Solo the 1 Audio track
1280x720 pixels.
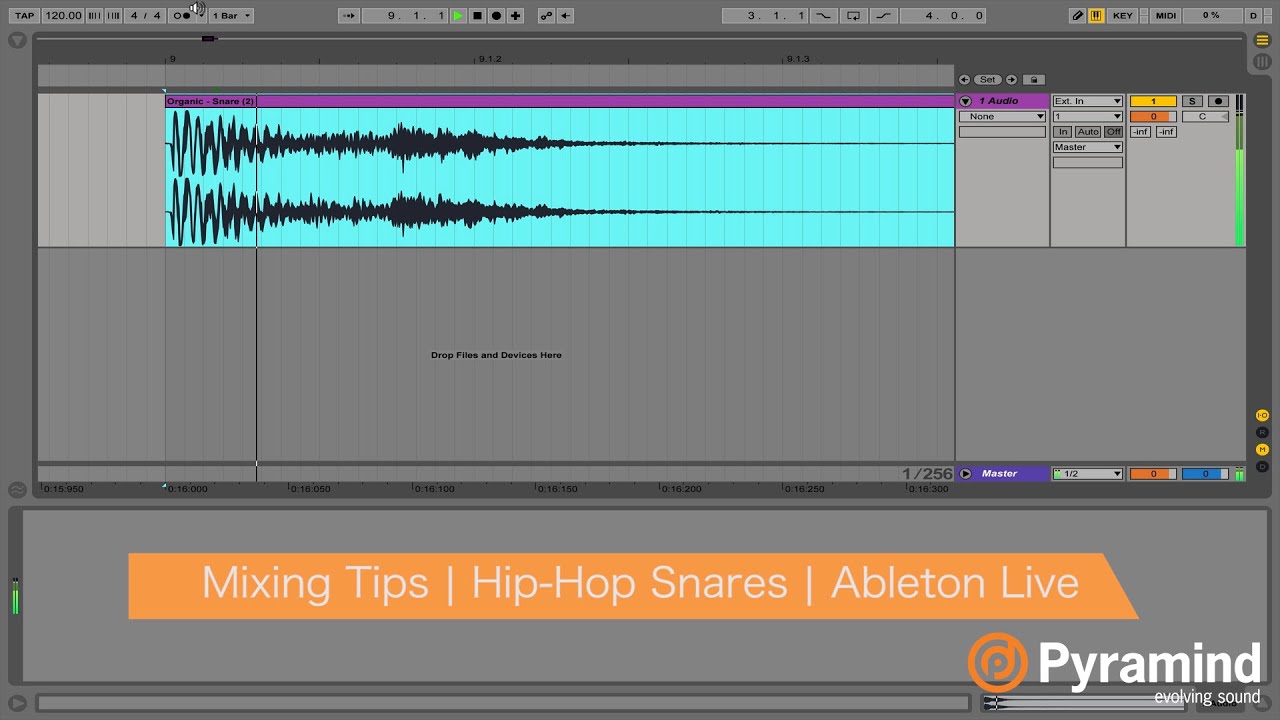[1192, 101]
